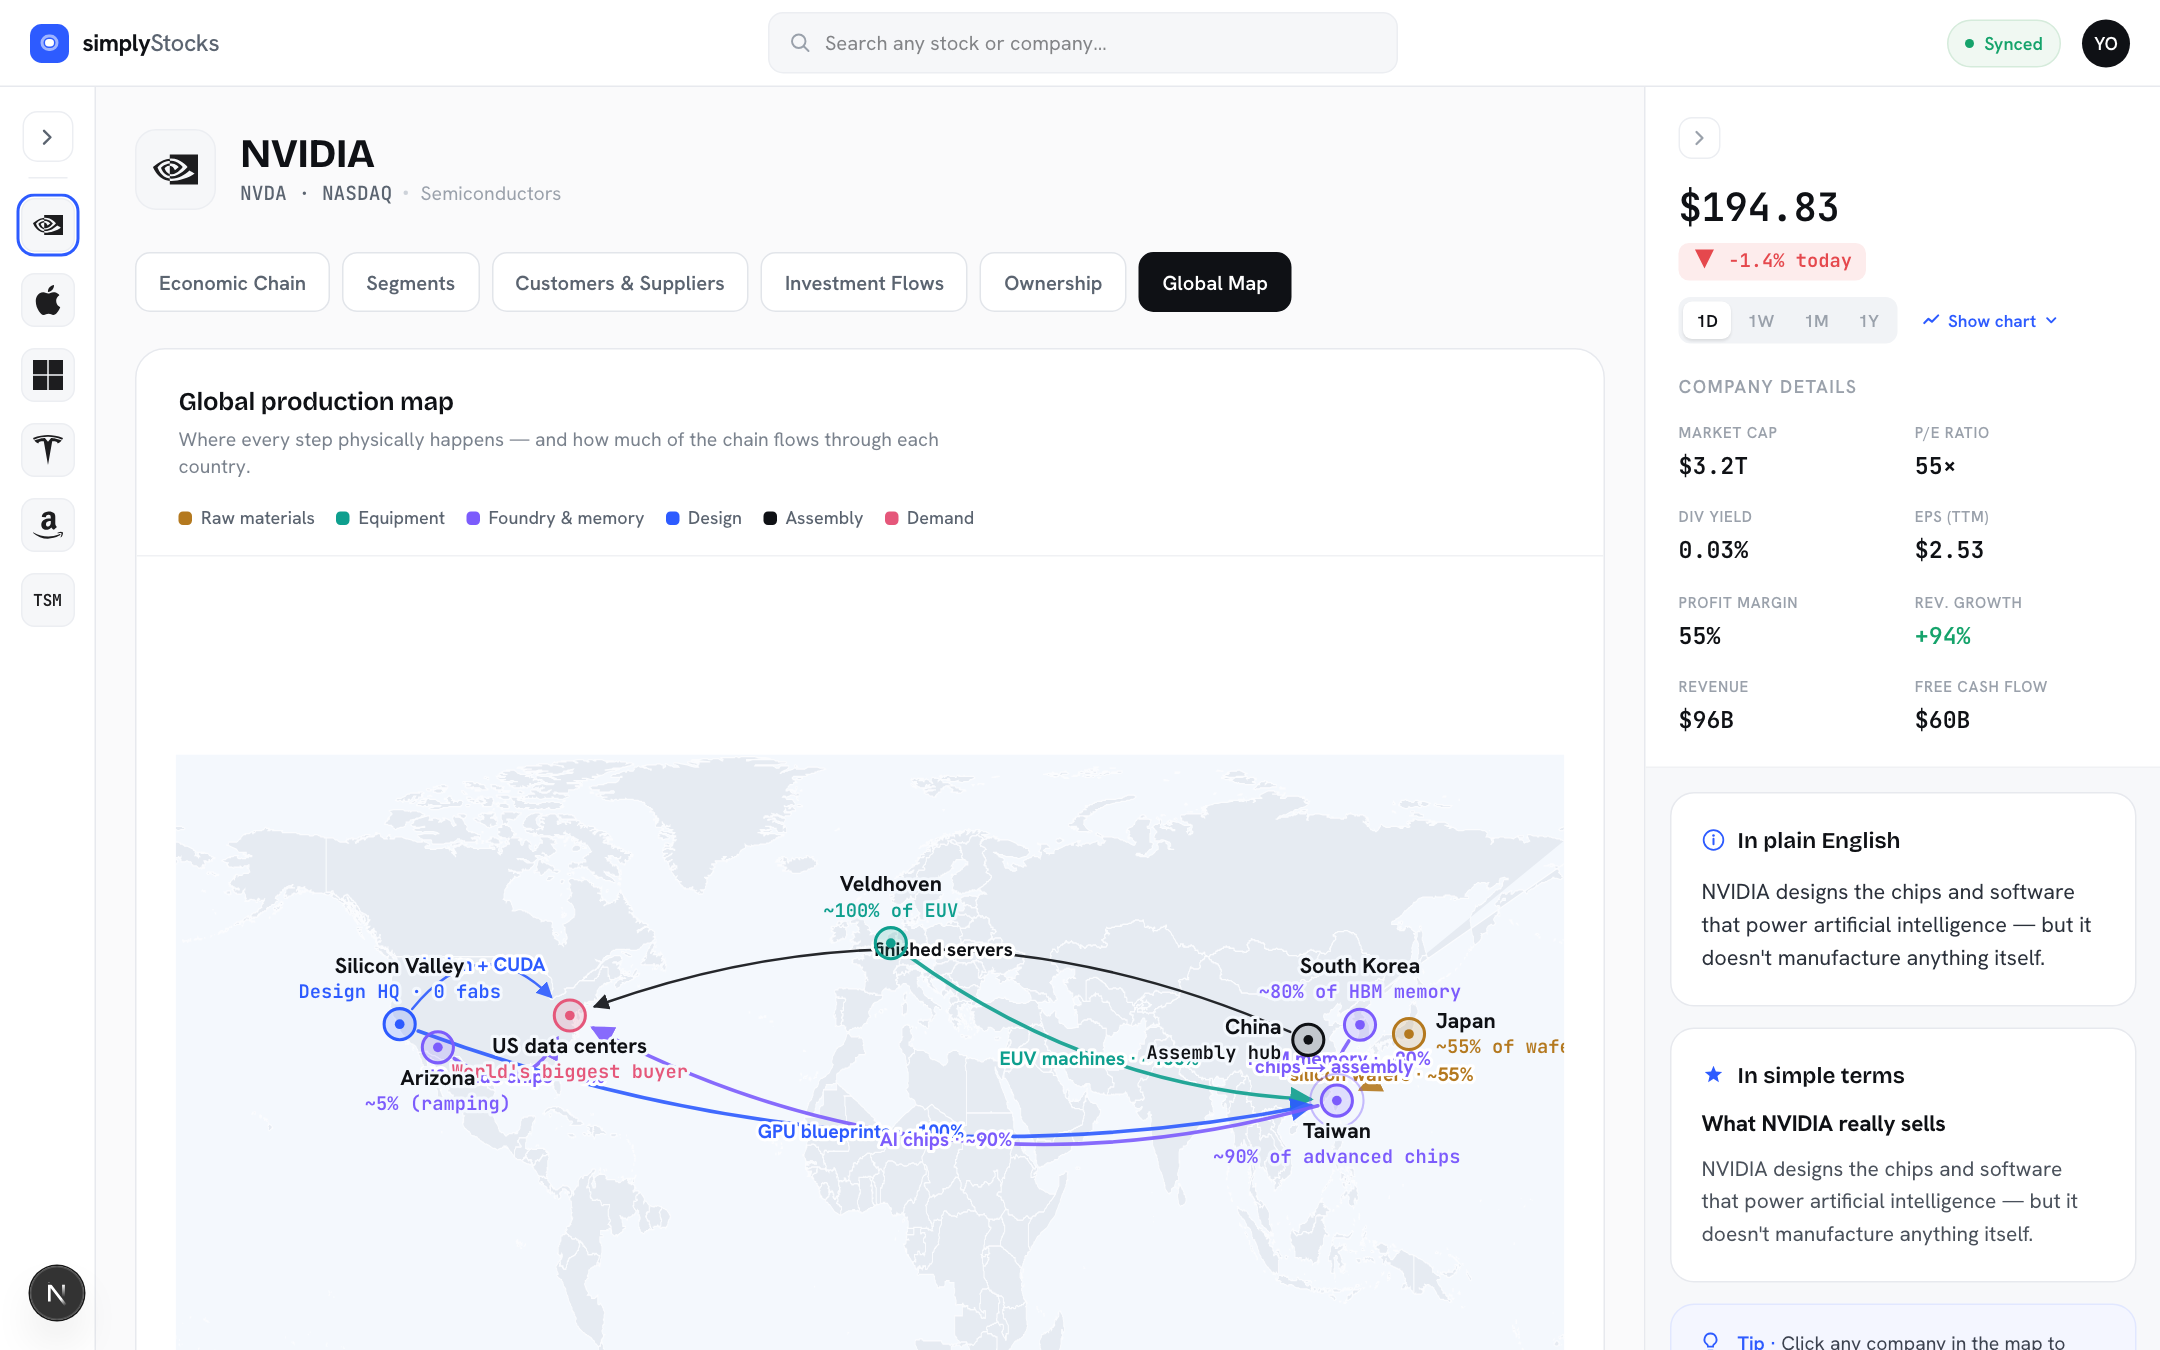Click the Semiconductors sector label
This screenshot has height=1350, width=2160.
click(490, 194)
